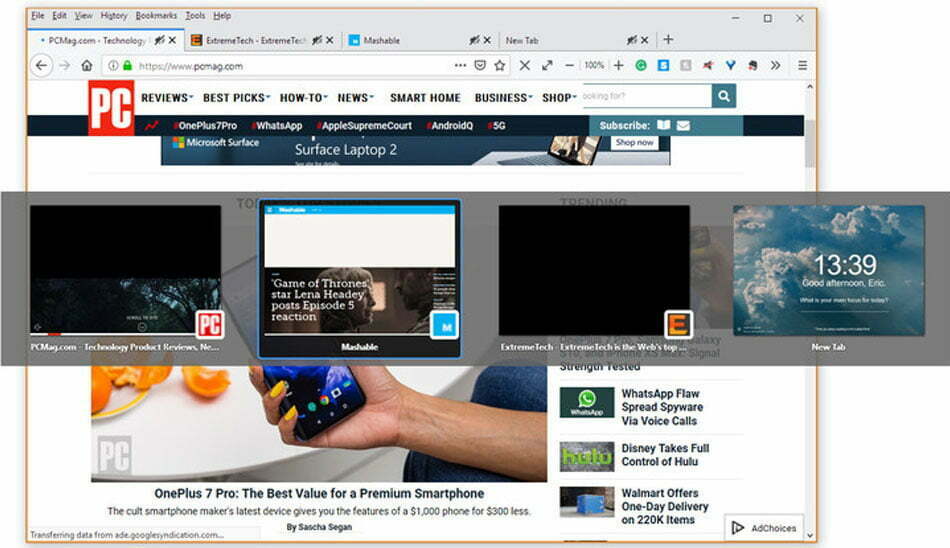Viewport: 950px width, 548px height.
Task: Open the page actions three-dot menu
Action: pos(460,65)
